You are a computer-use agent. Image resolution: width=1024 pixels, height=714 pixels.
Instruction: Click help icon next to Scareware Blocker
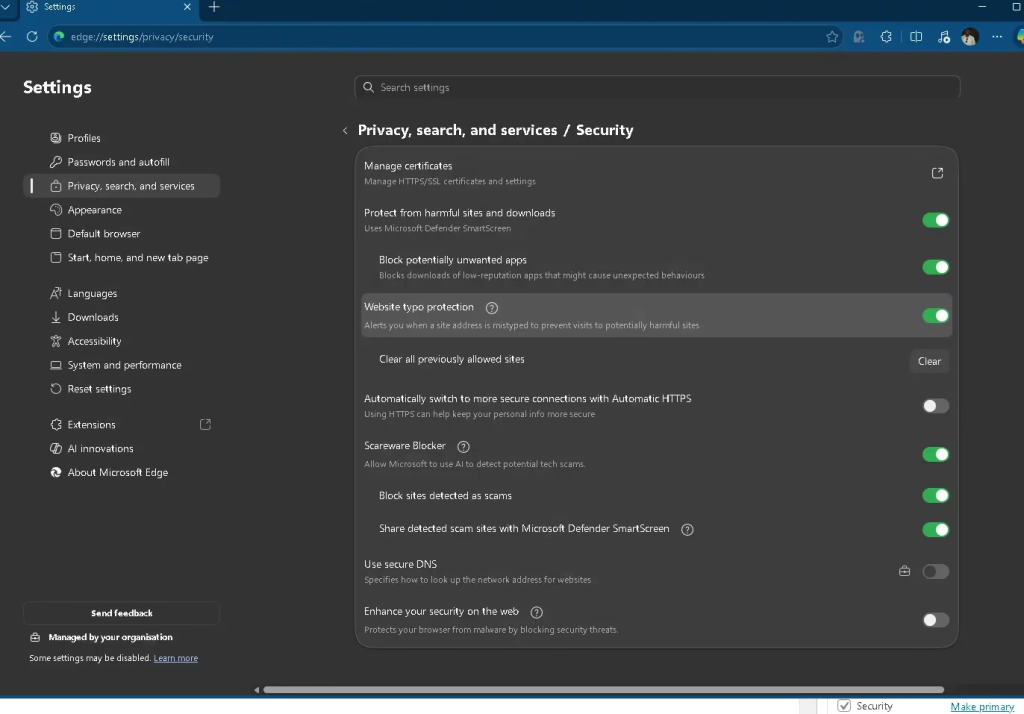pos(463,447)
